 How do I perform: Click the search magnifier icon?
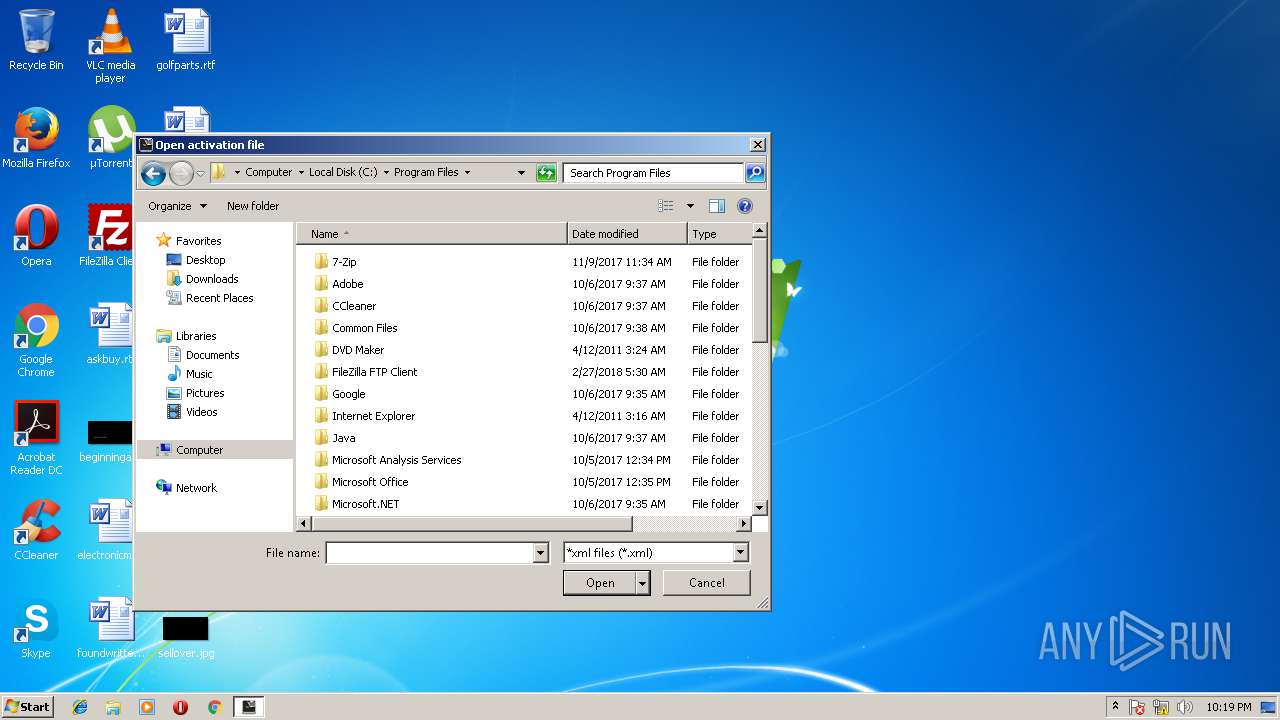pos(755,173)
